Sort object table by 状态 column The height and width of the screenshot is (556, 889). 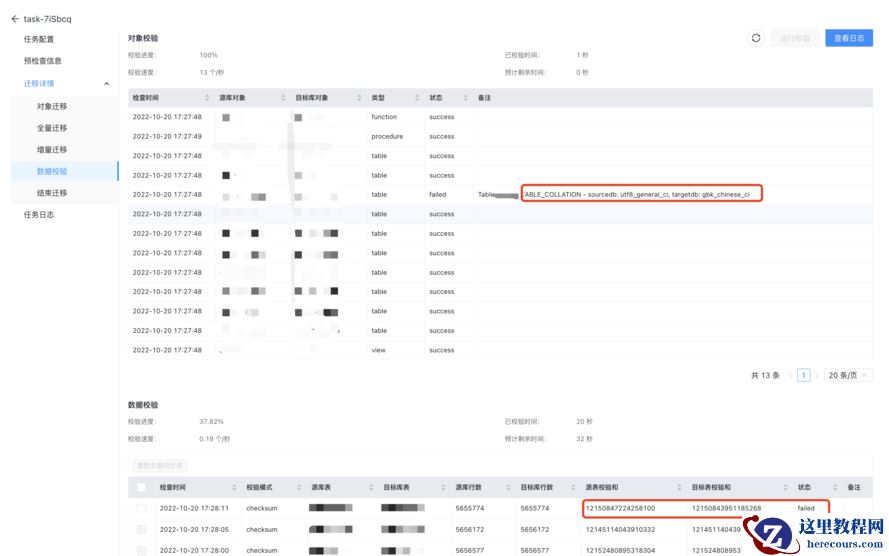click(x=465, y=98)
